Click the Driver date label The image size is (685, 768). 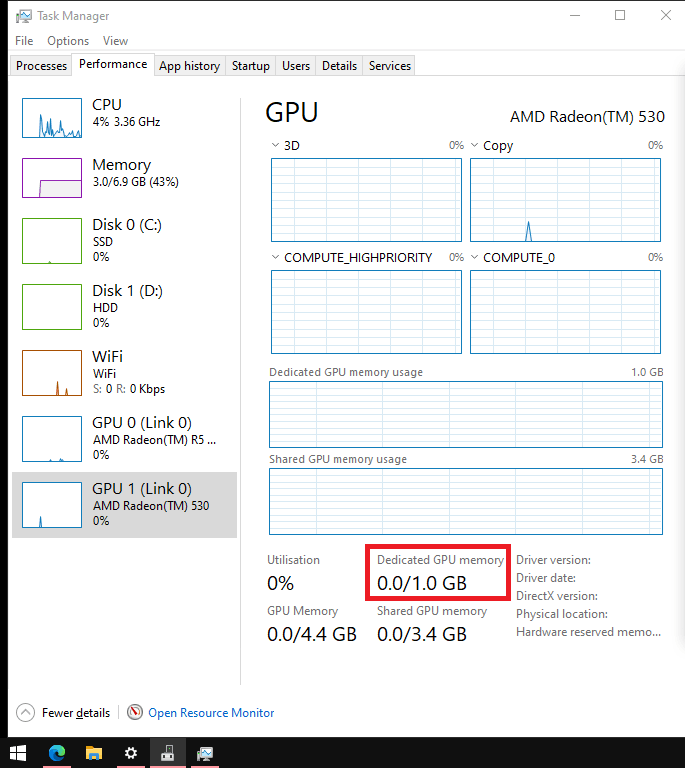546,578
